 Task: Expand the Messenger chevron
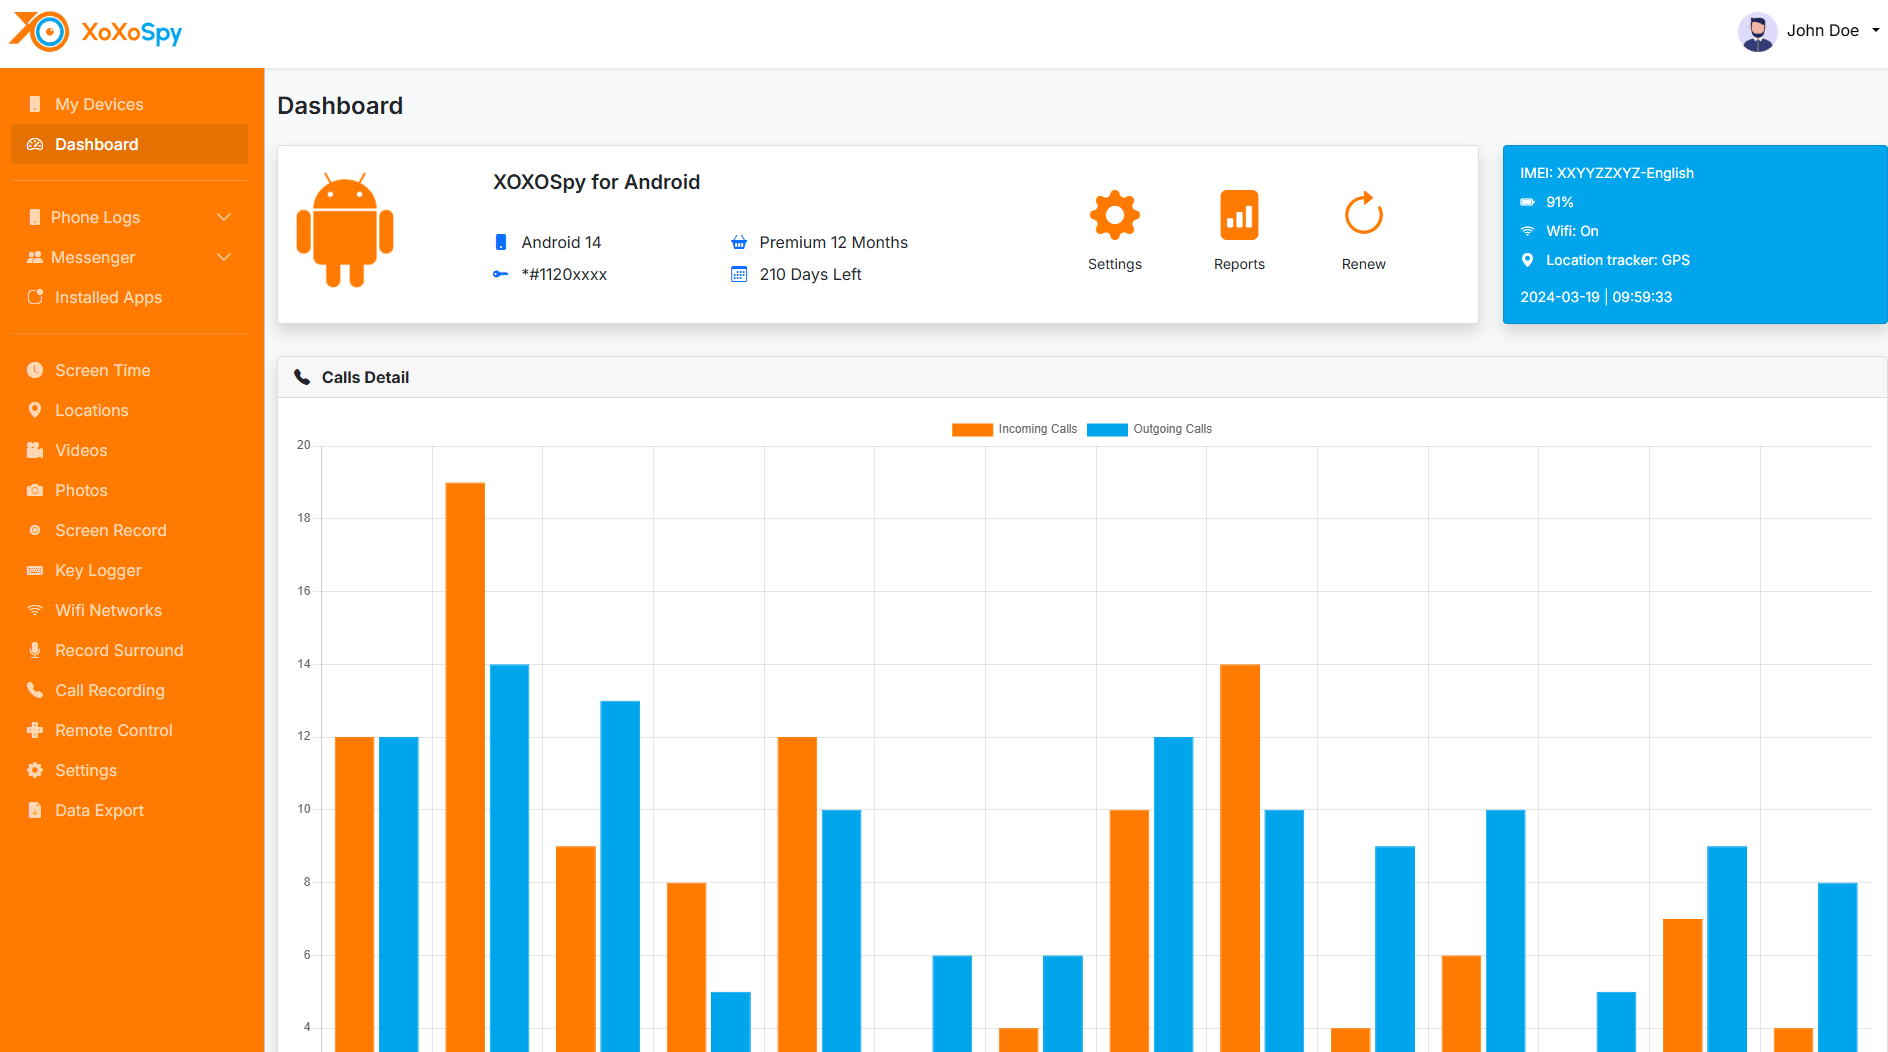coord(224,257)
